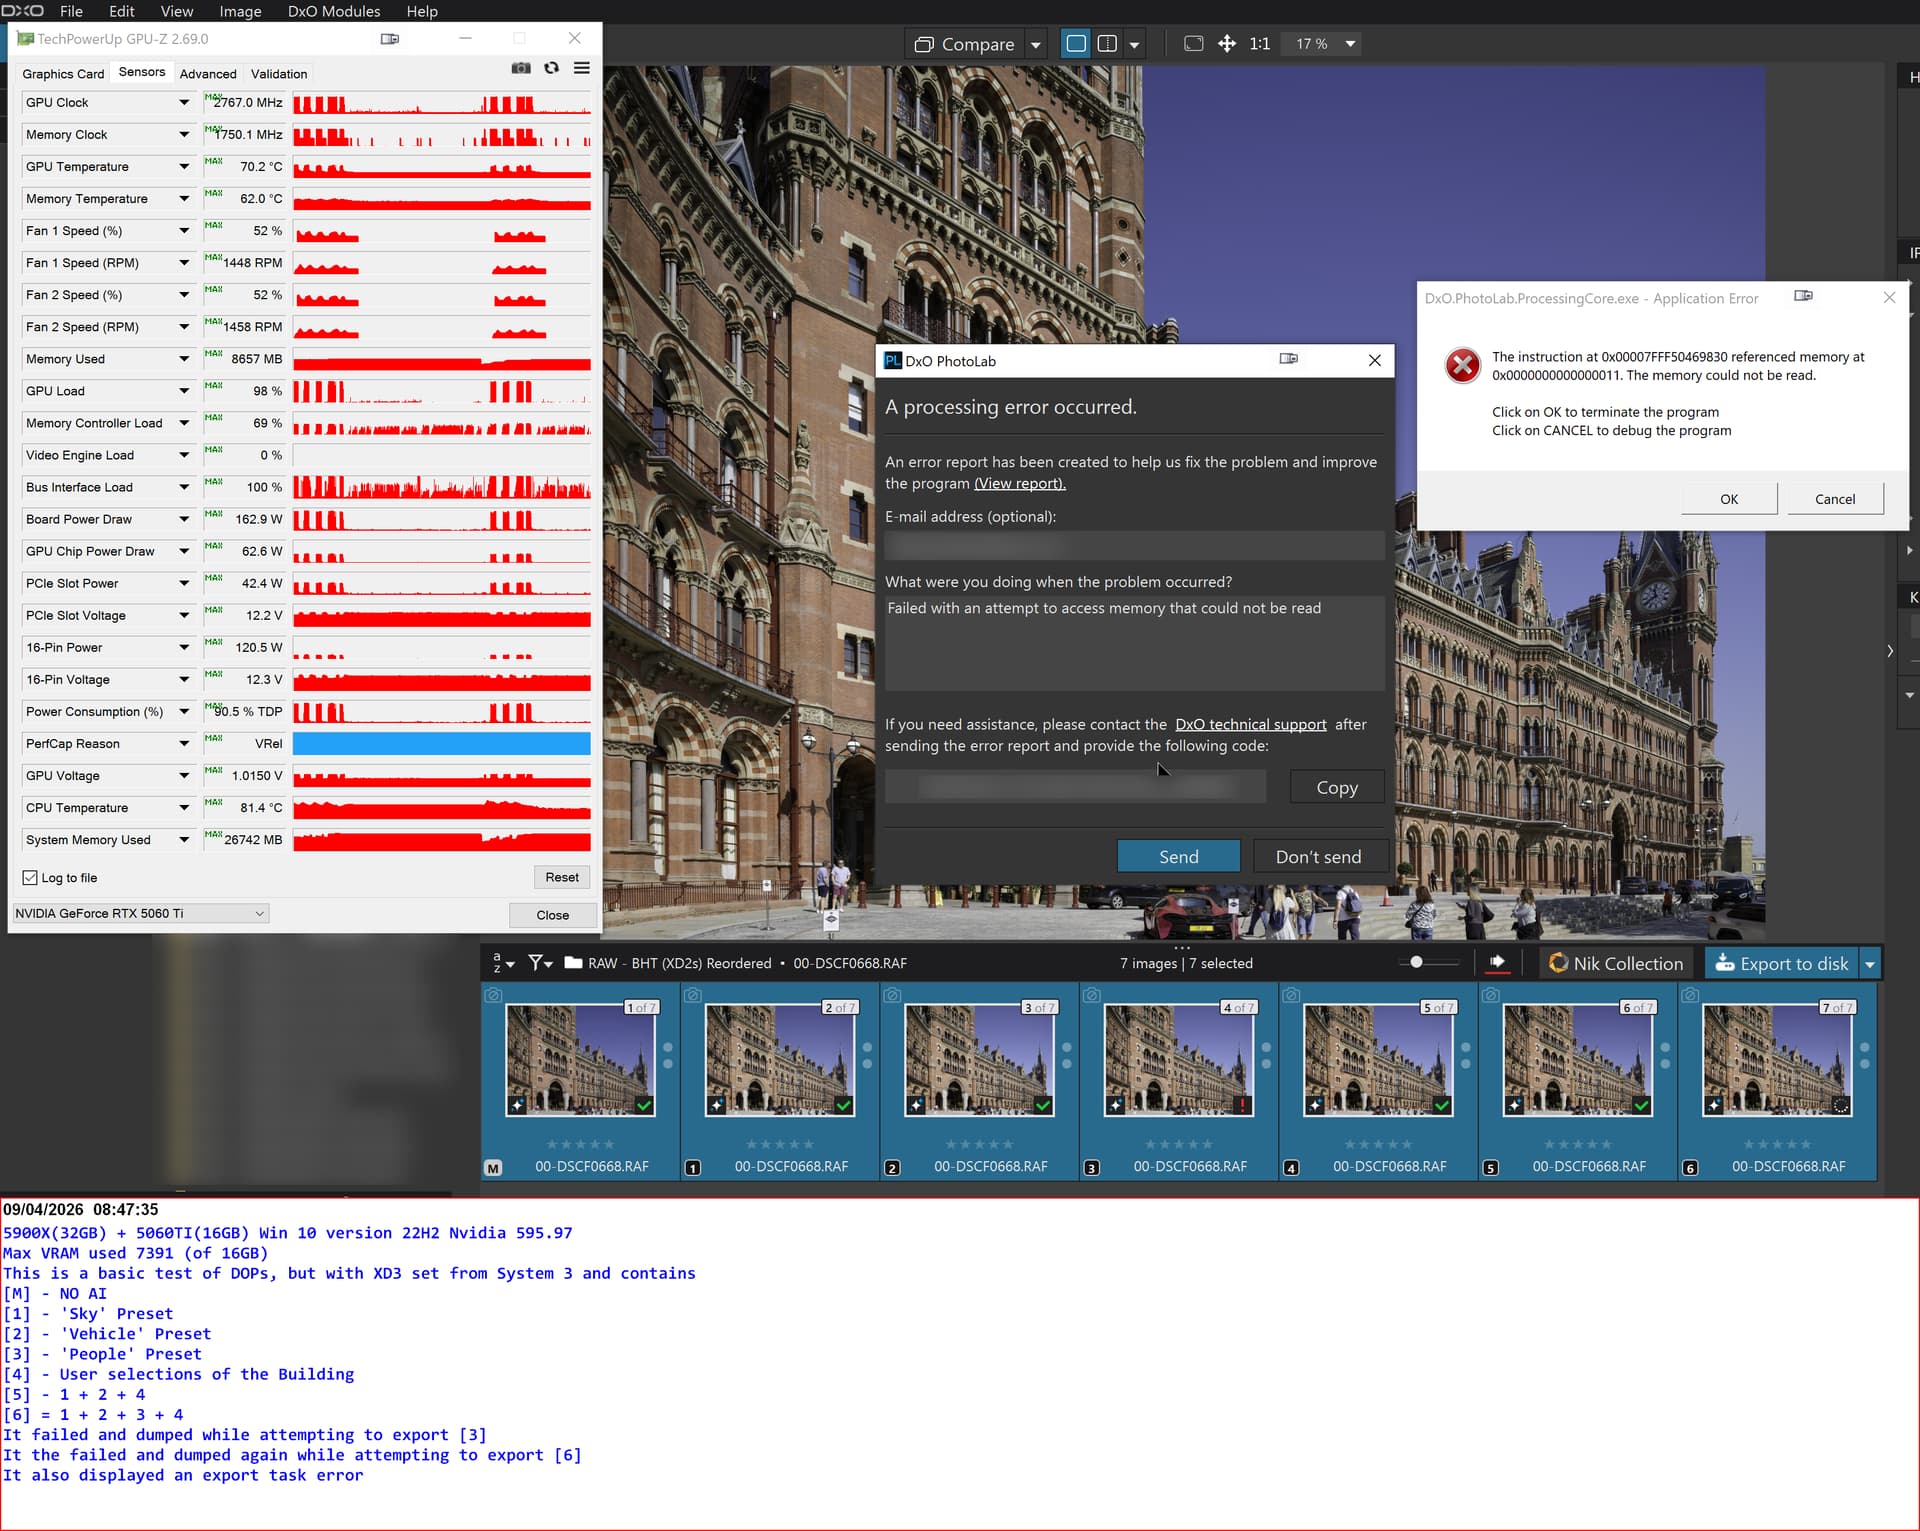
Task: Open the DxO Modules menu
Action: pos(334,11)
